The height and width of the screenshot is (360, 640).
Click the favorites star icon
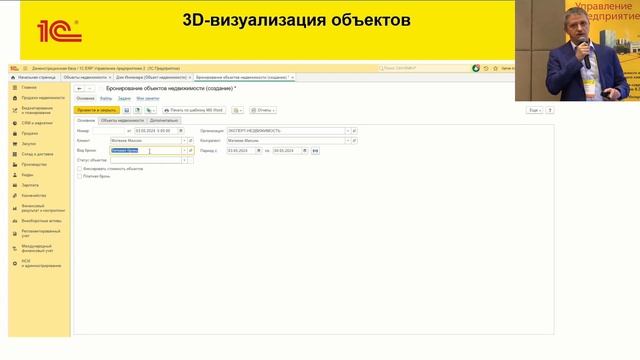496,68
